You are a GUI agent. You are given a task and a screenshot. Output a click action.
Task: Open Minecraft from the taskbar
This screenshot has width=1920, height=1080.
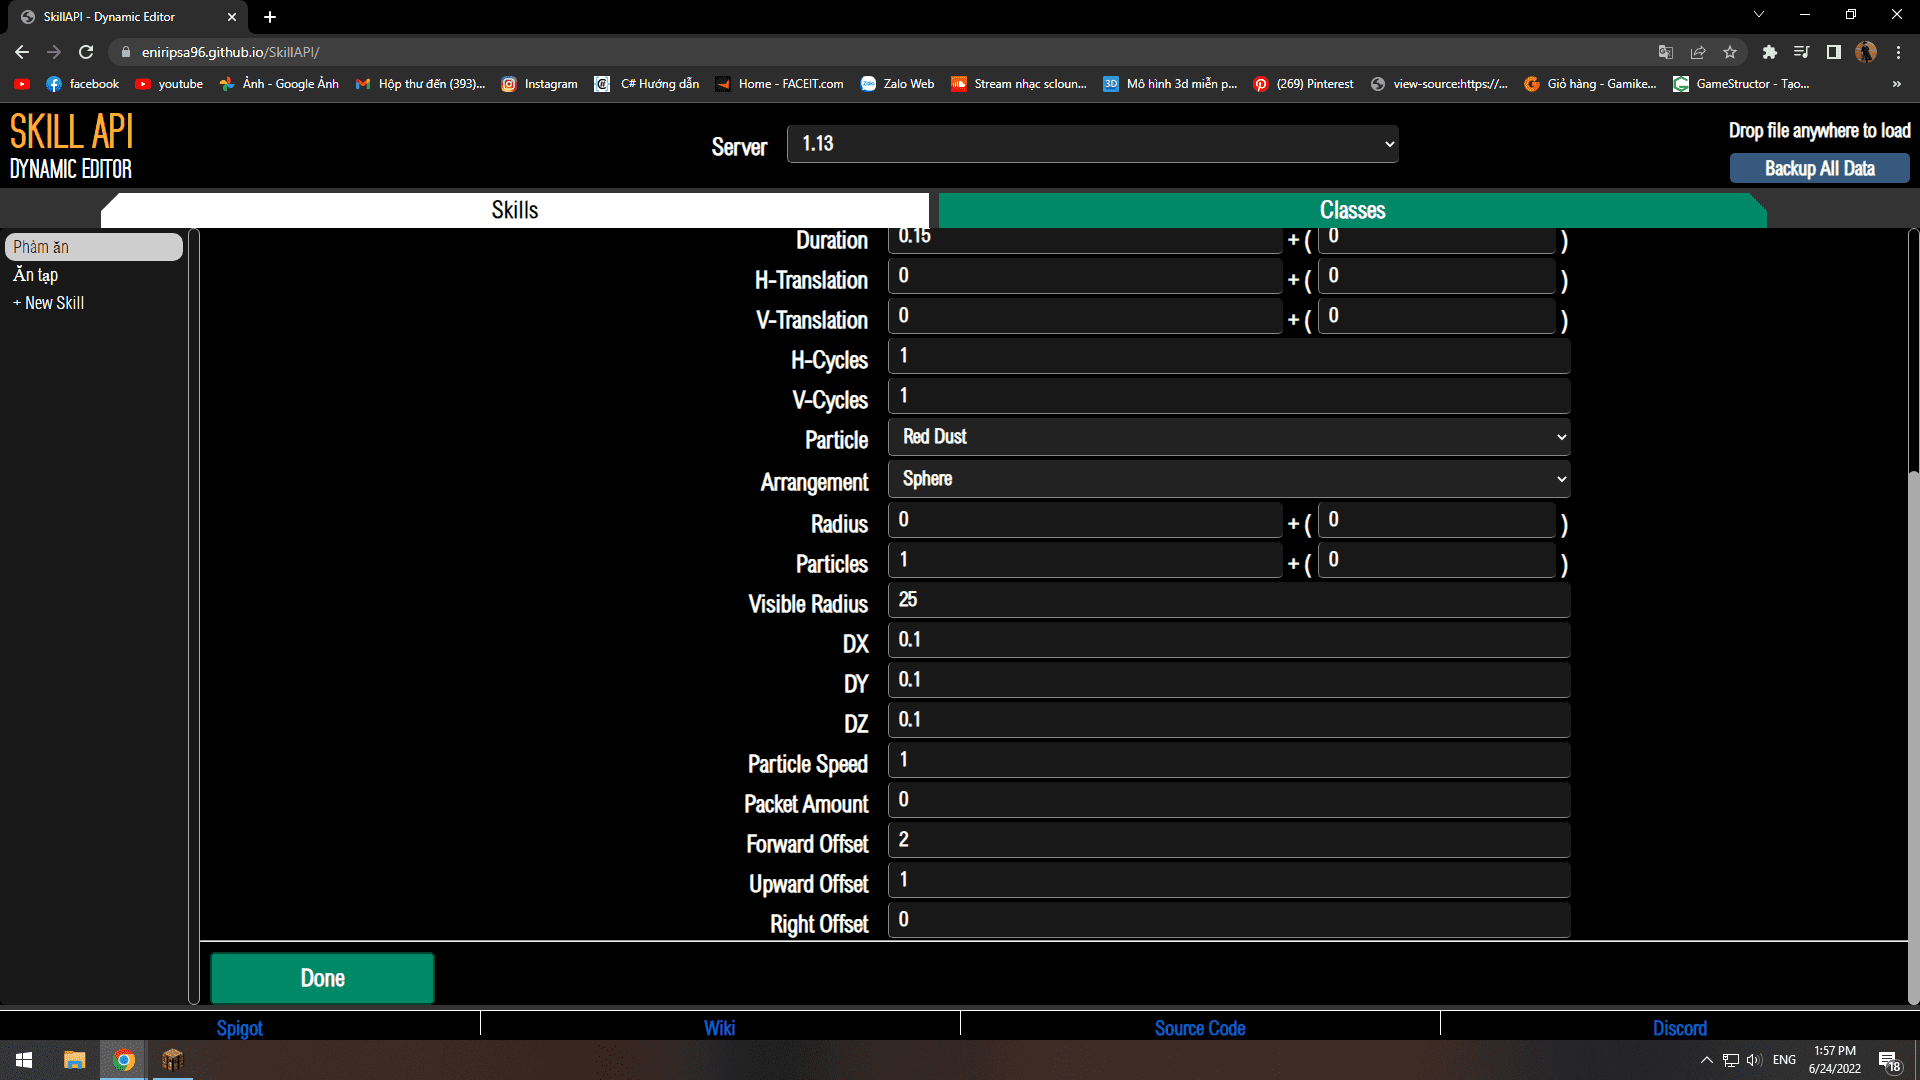coord(172,1059)
